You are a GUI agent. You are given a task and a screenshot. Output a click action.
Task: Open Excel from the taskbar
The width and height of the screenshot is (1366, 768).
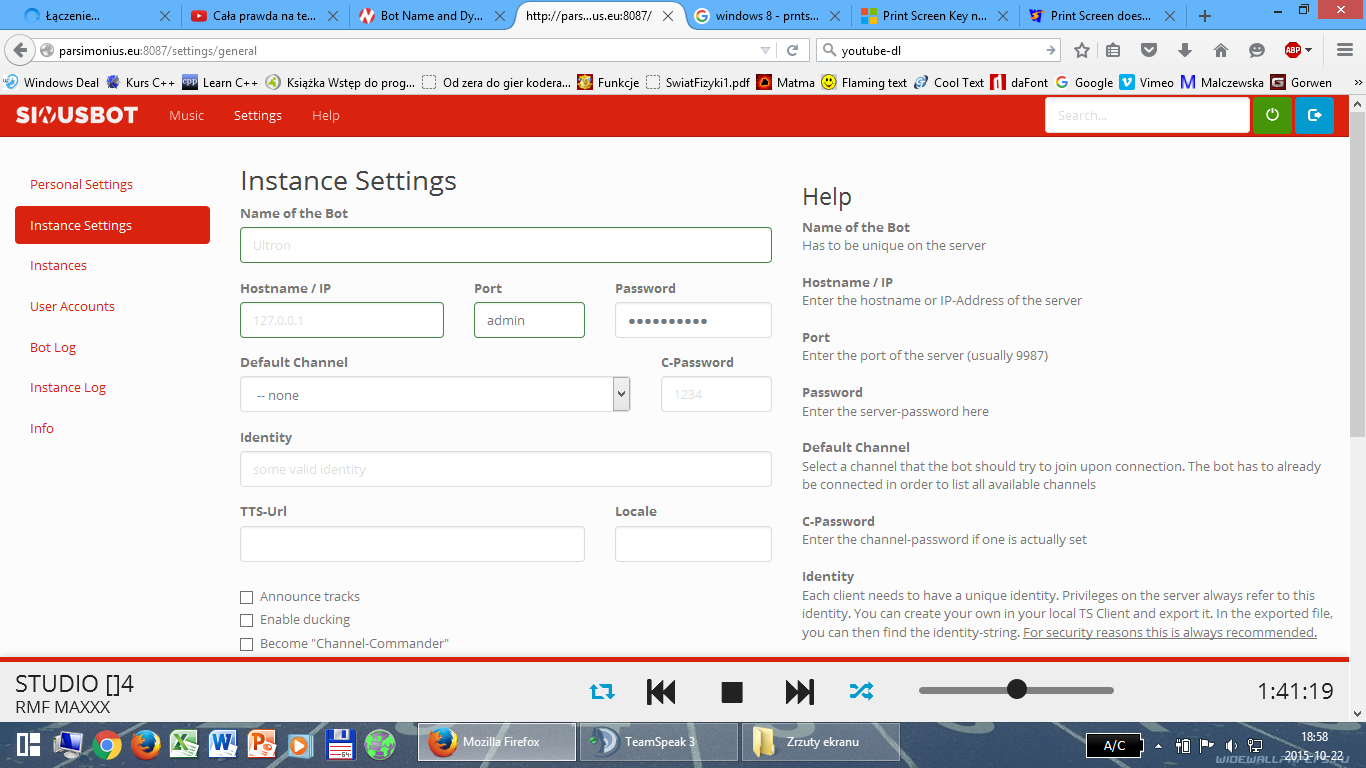point(184,743)
